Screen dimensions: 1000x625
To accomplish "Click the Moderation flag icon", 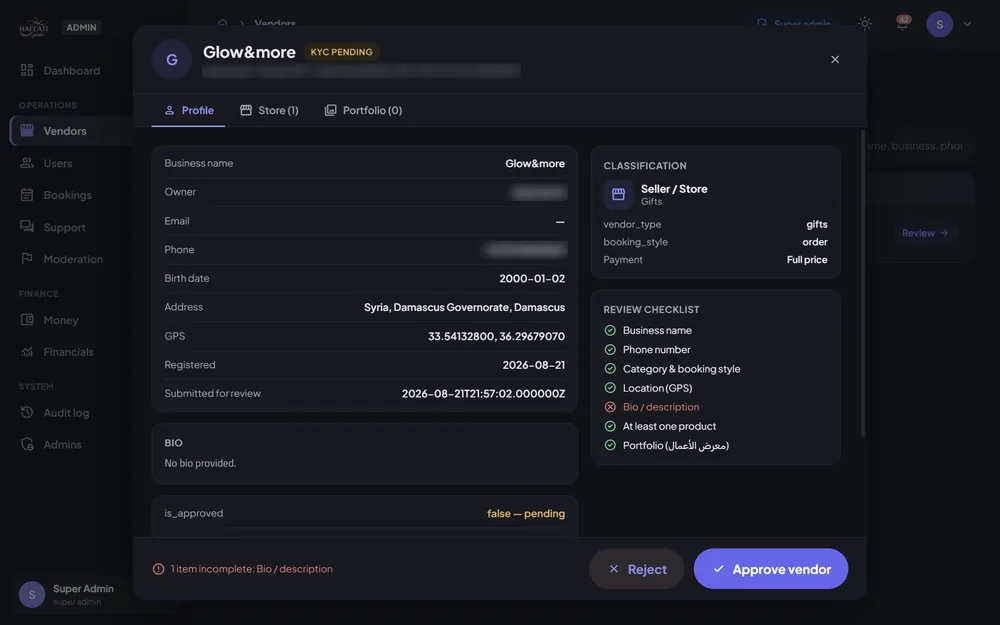I will [x=27, y=258].
